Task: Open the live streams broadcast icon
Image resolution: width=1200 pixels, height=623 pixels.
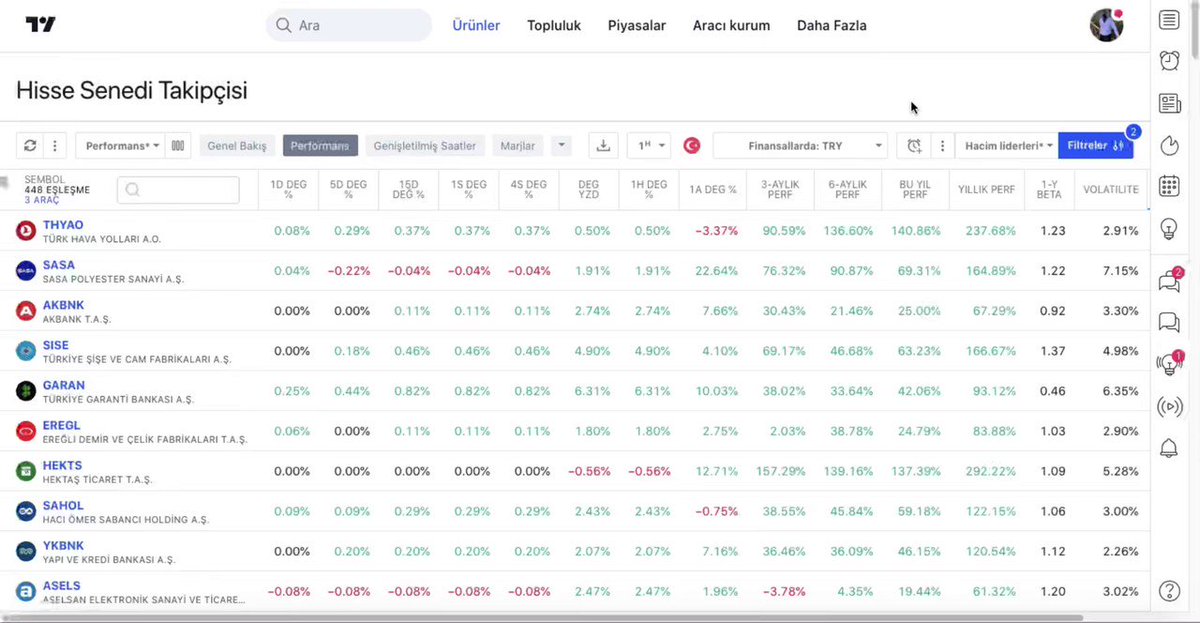Action: pyautogui.click(x=1169, y=406)
